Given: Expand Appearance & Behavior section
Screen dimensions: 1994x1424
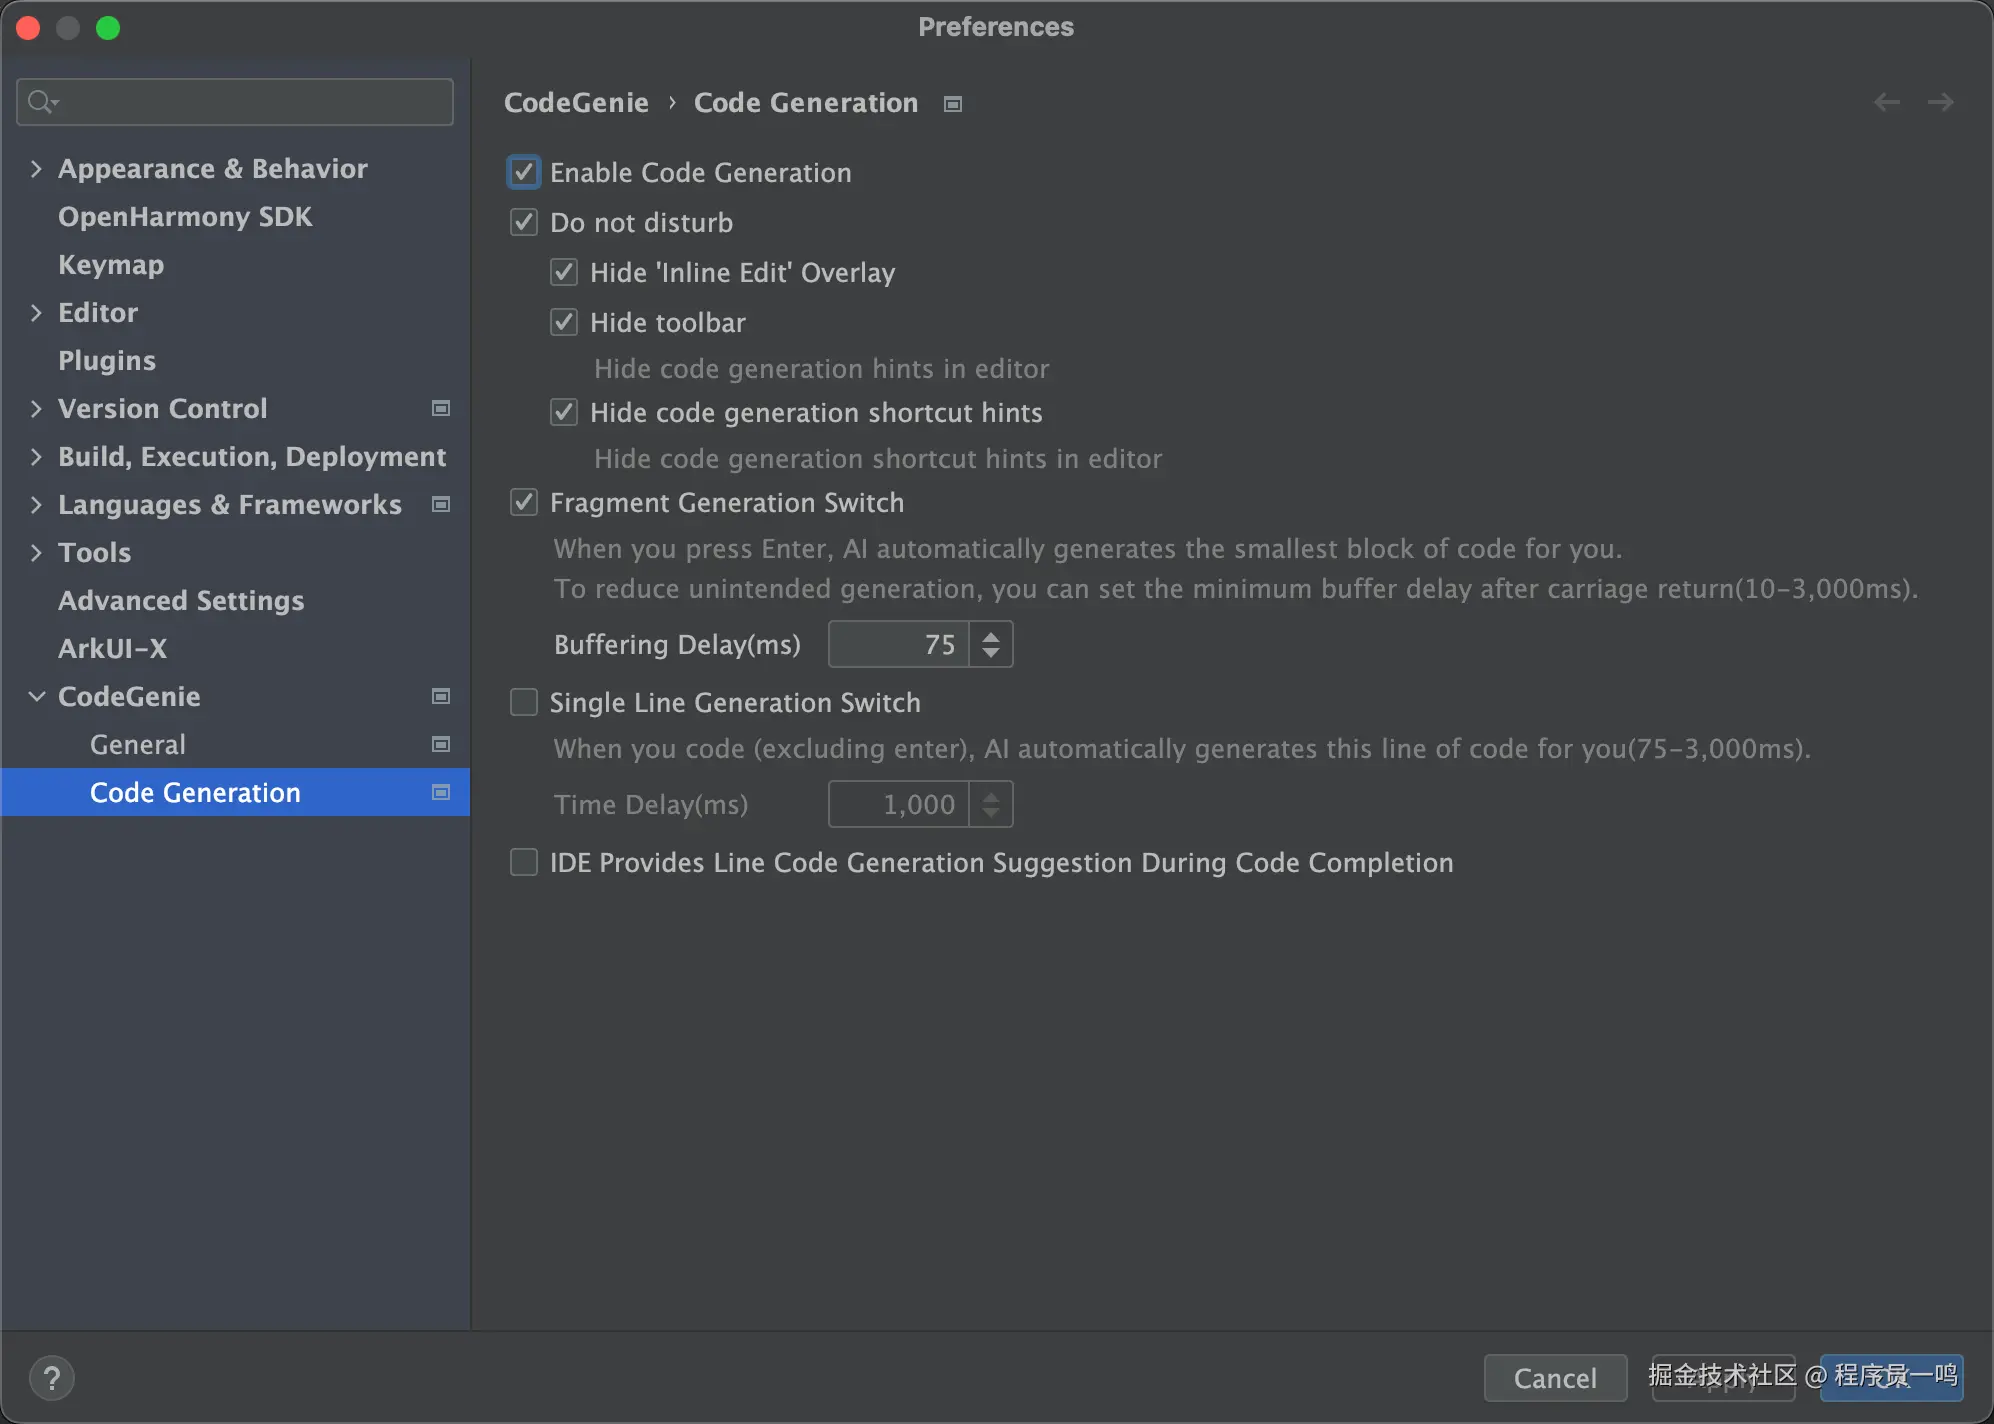Looking at the screenshot, I should click(x=36, y=168).
